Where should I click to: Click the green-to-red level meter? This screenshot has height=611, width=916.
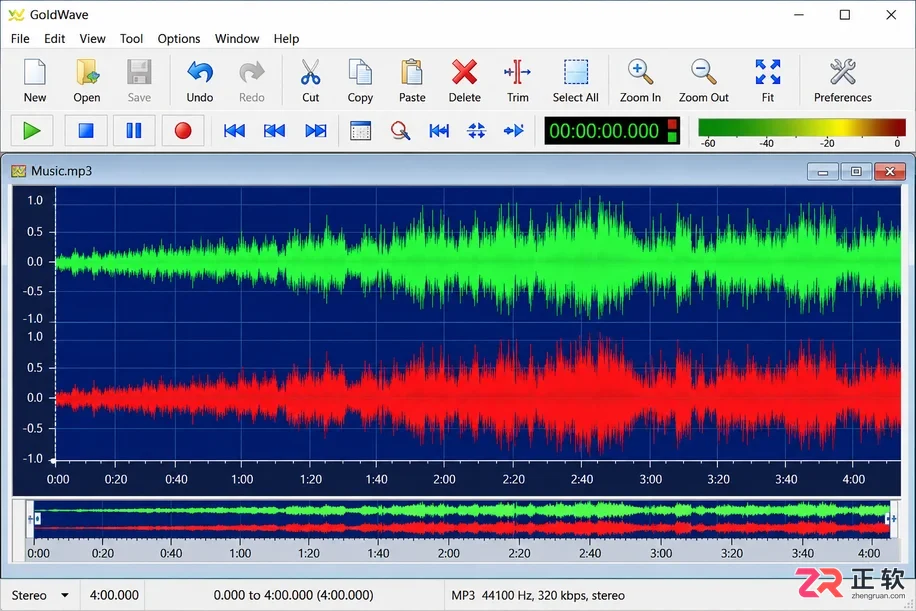(802, 129)
